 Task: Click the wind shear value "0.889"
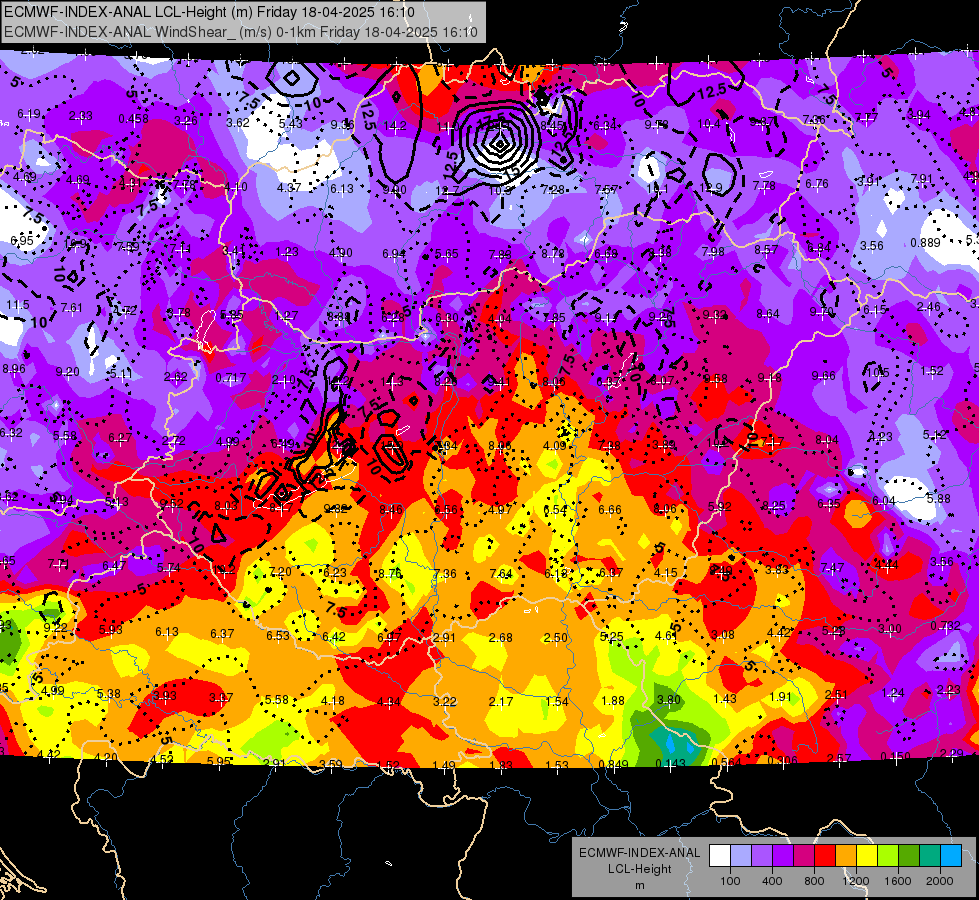pos(925,243)
